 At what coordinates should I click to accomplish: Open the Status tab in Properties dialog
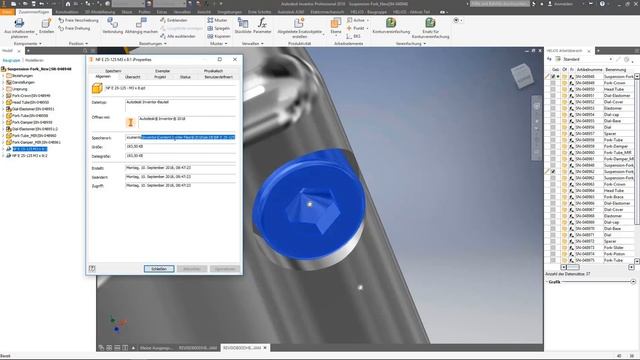[185, 77]
